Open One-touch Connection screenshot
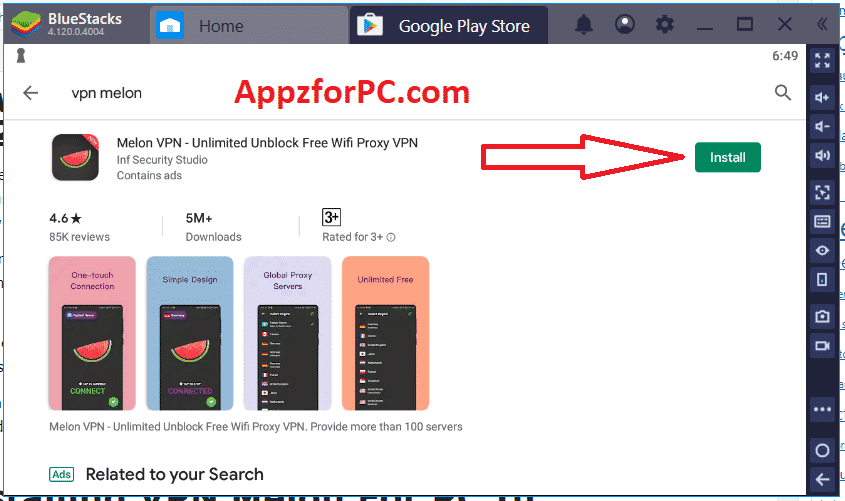Image resolution: width=845 pixels, height=501 pixels. [92, 333]
